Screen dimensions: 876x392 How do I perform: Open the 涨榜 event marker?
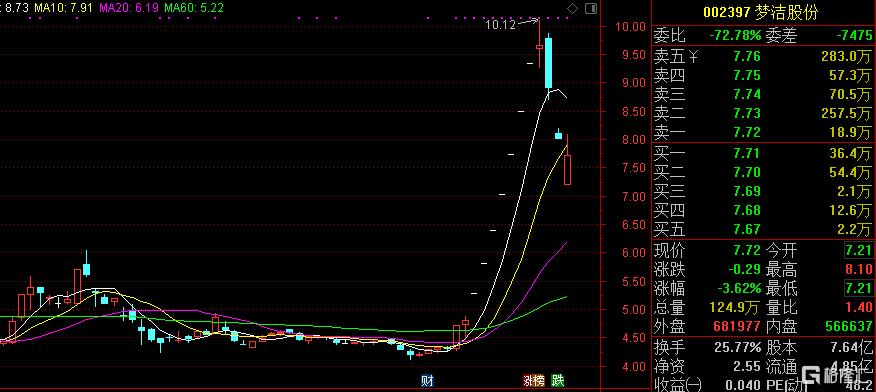[534, 381]
